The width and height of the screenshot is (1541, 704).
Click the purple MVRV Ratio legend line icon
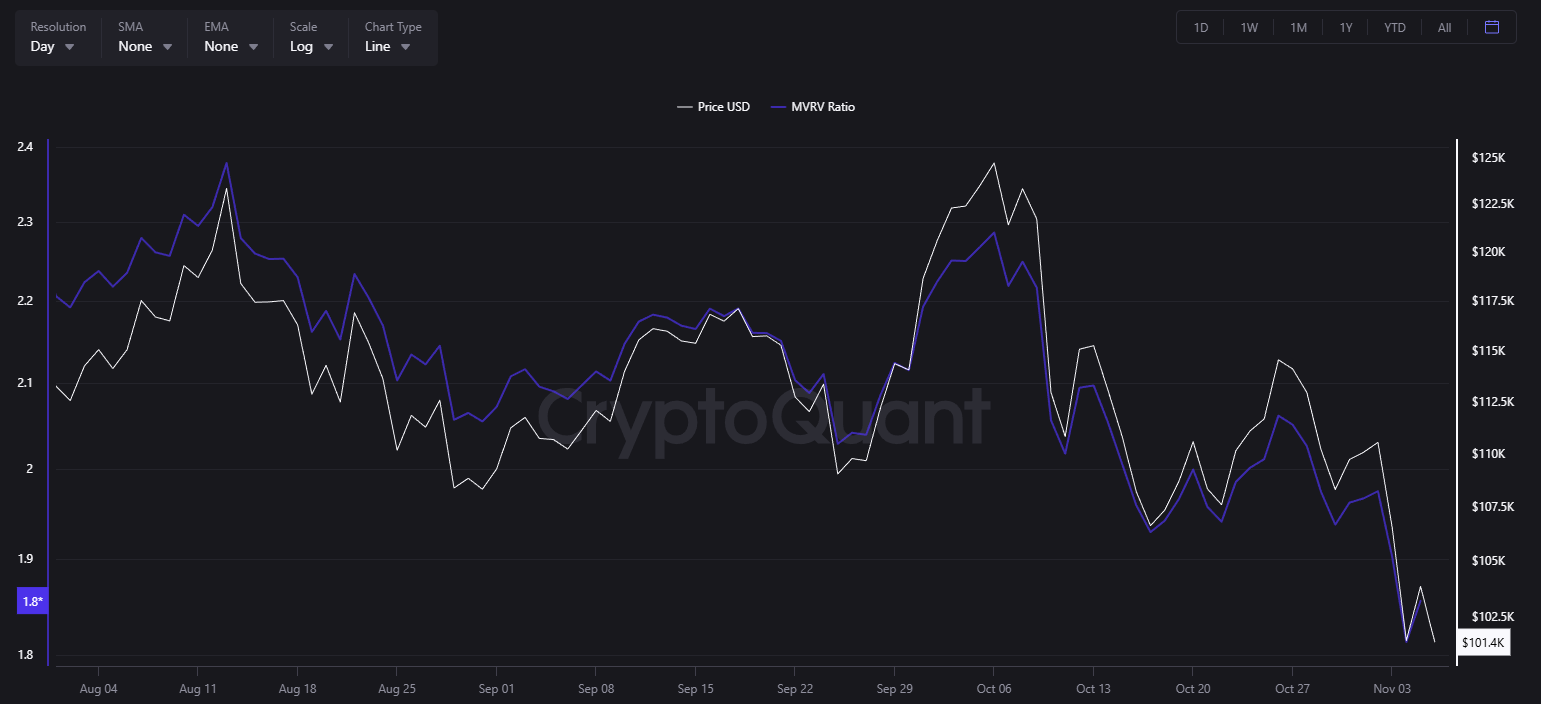pos(778,106)
